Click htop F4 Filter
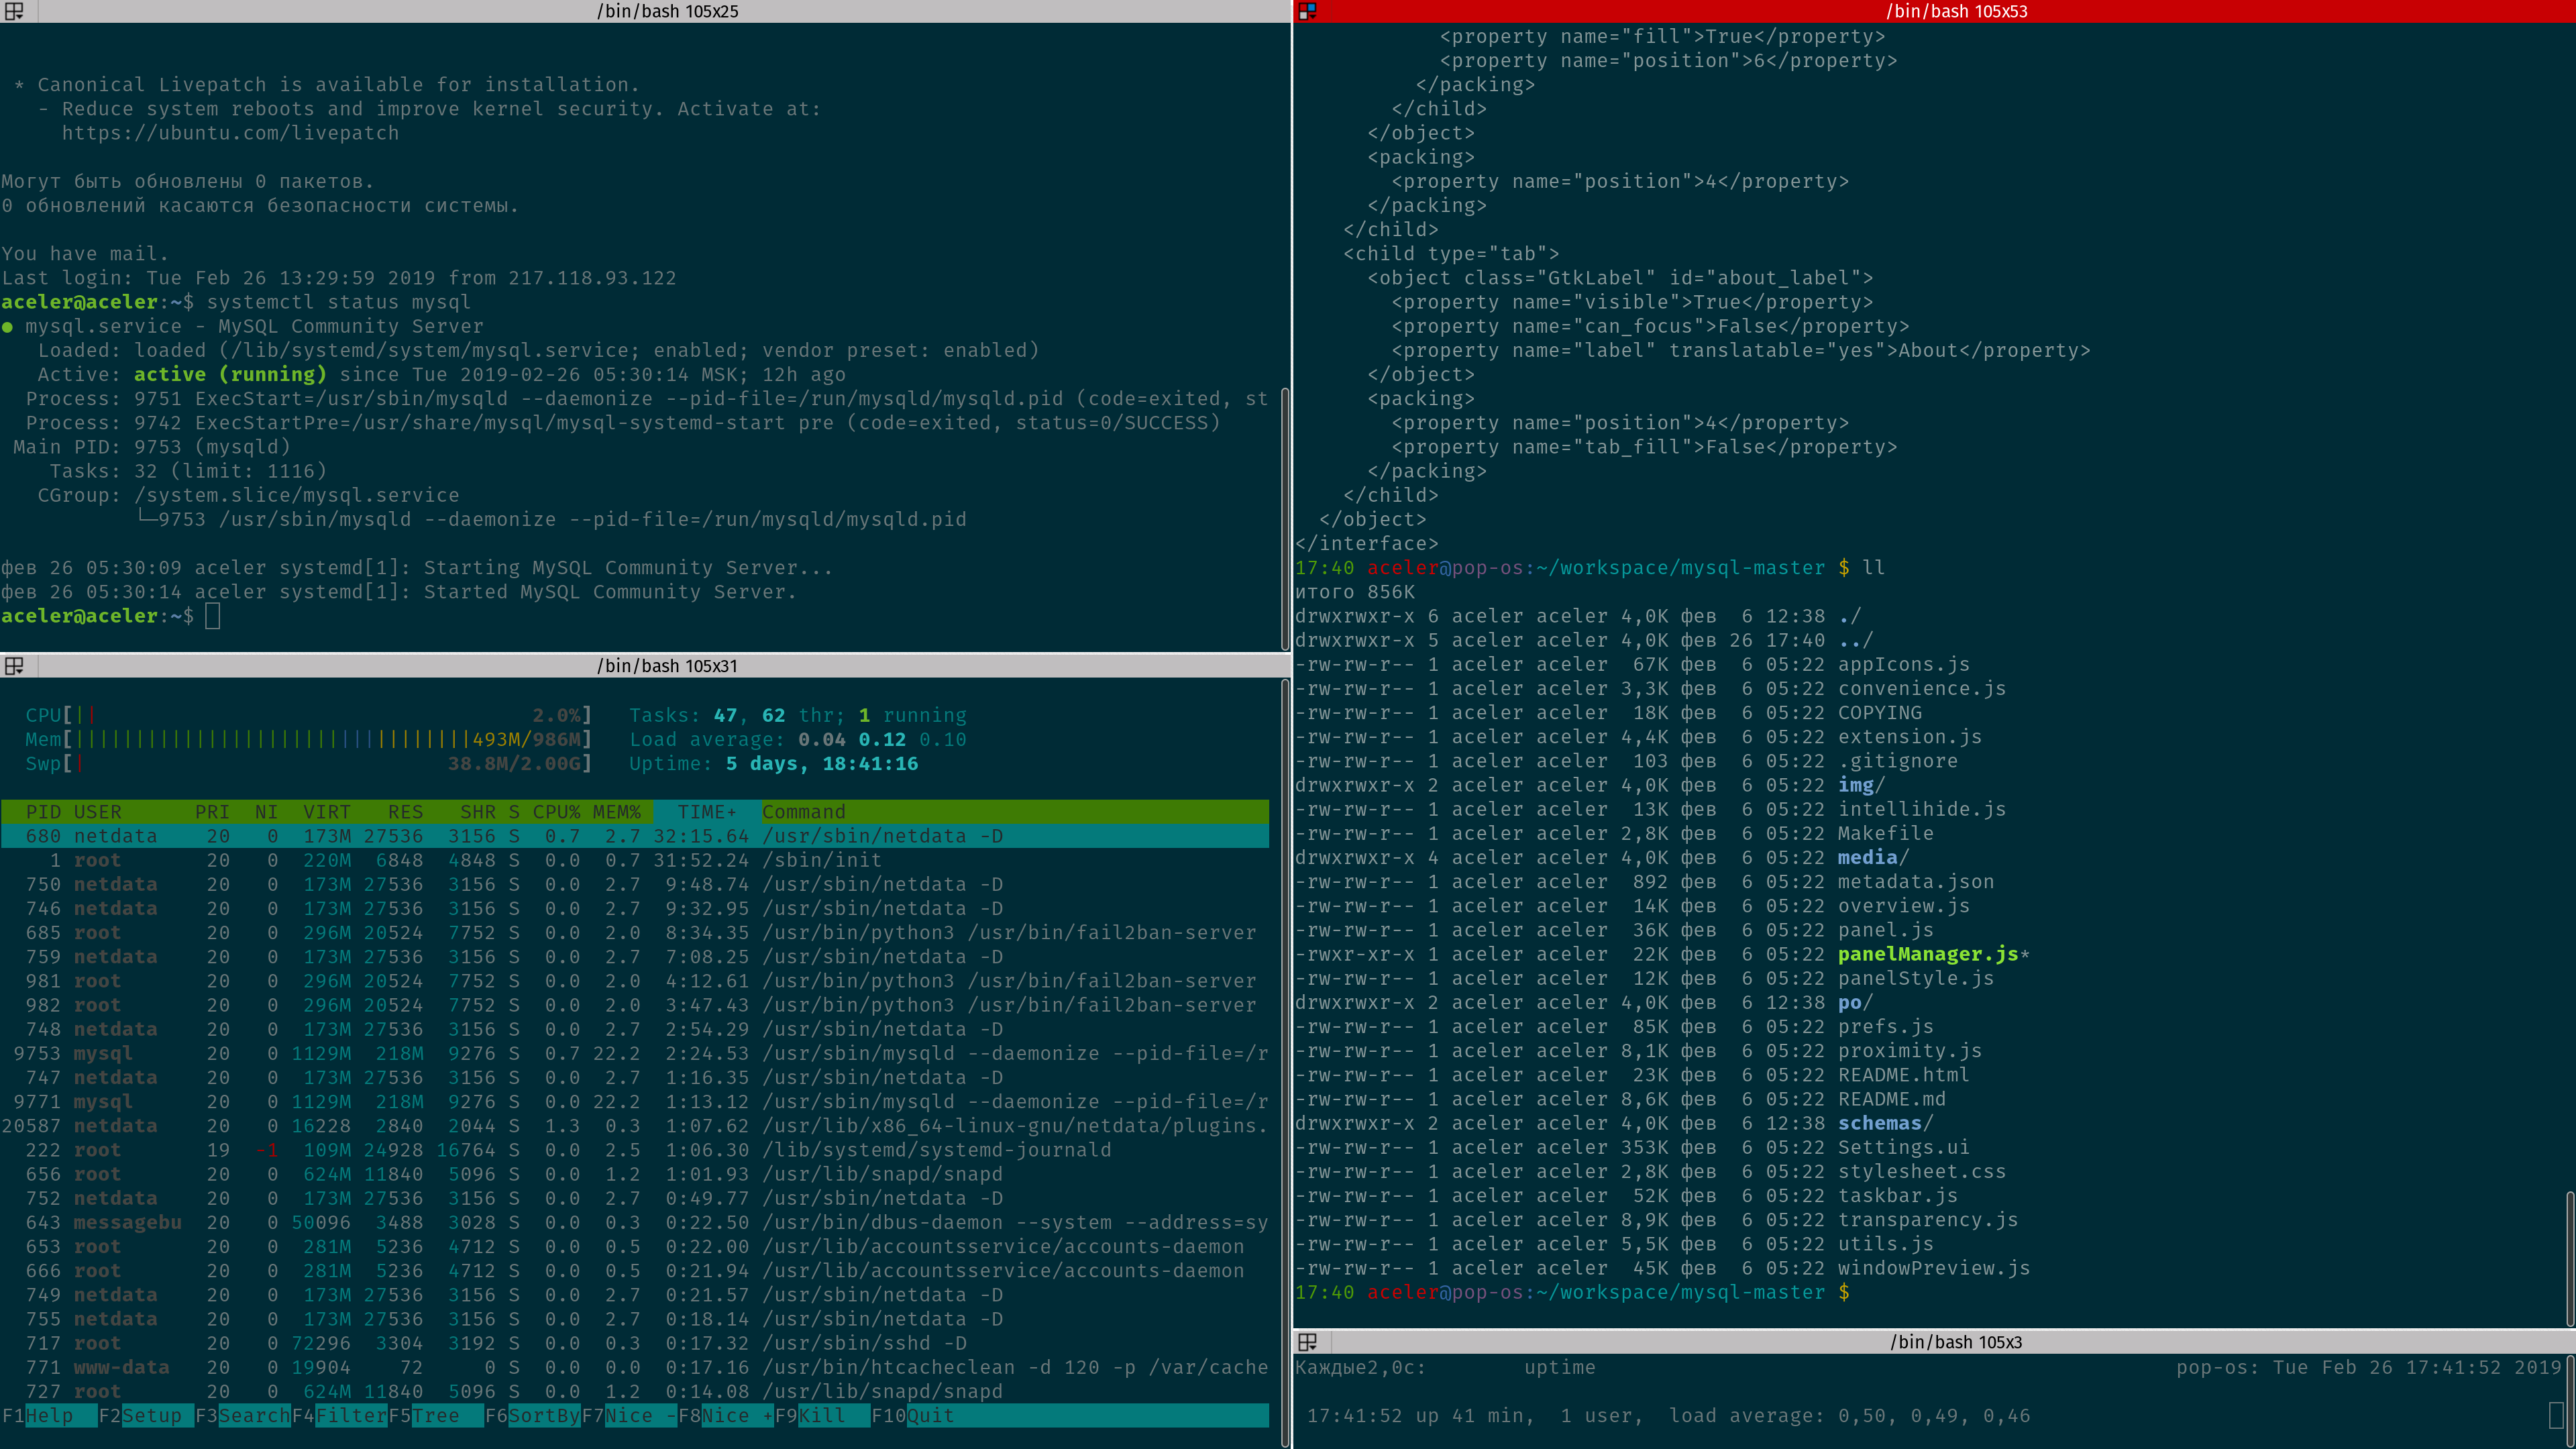The height and width of the screenshot is (1449, 2576). click(x=340, y=1416)
